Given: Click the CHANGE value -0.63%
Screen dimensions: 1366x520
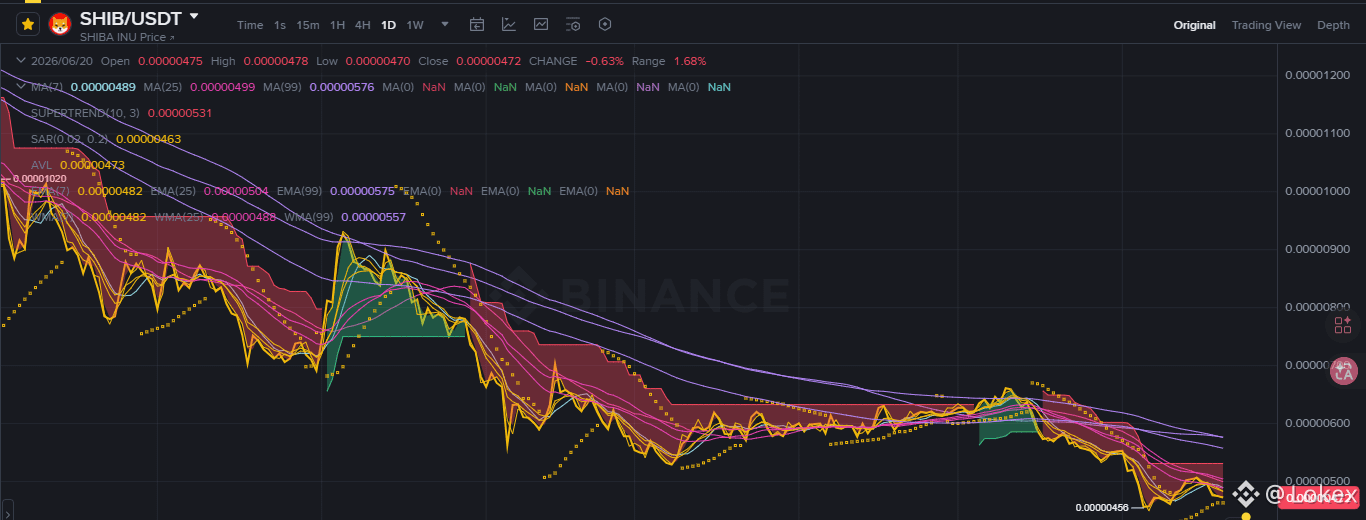Looking at the screenshot, I should click(x=605, y=61).
